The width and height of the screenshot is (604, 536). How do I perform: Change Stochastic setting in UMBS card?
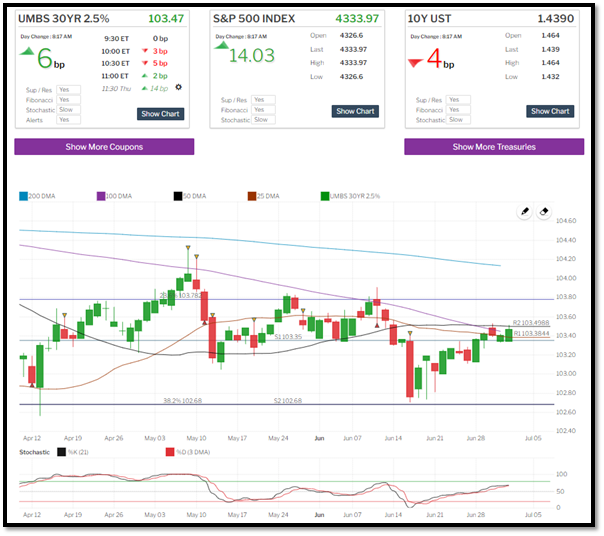pyautogui.click(x=69, y=110)
